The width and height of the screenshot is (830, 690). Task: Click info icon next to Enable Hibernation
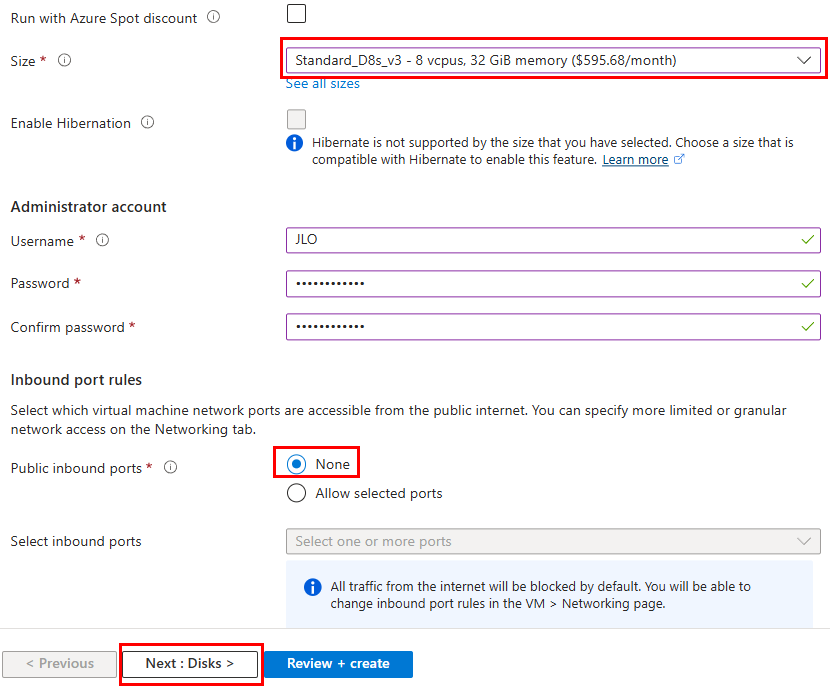(148, 123)
